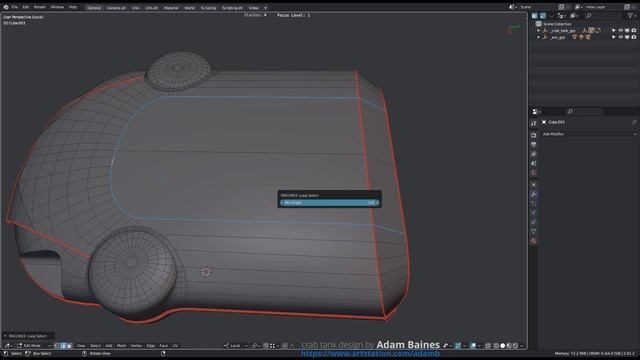The height and width of the screenshot is (360, 640).
Task: Select the _crab_tank_grp collection name
Action: 563,31
